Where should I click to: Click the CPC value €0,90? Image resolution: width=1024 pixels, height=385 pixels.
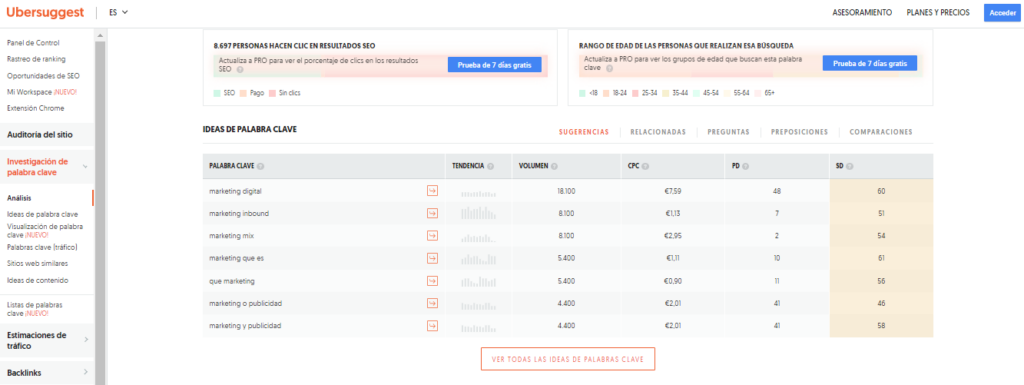click(673, 281)
